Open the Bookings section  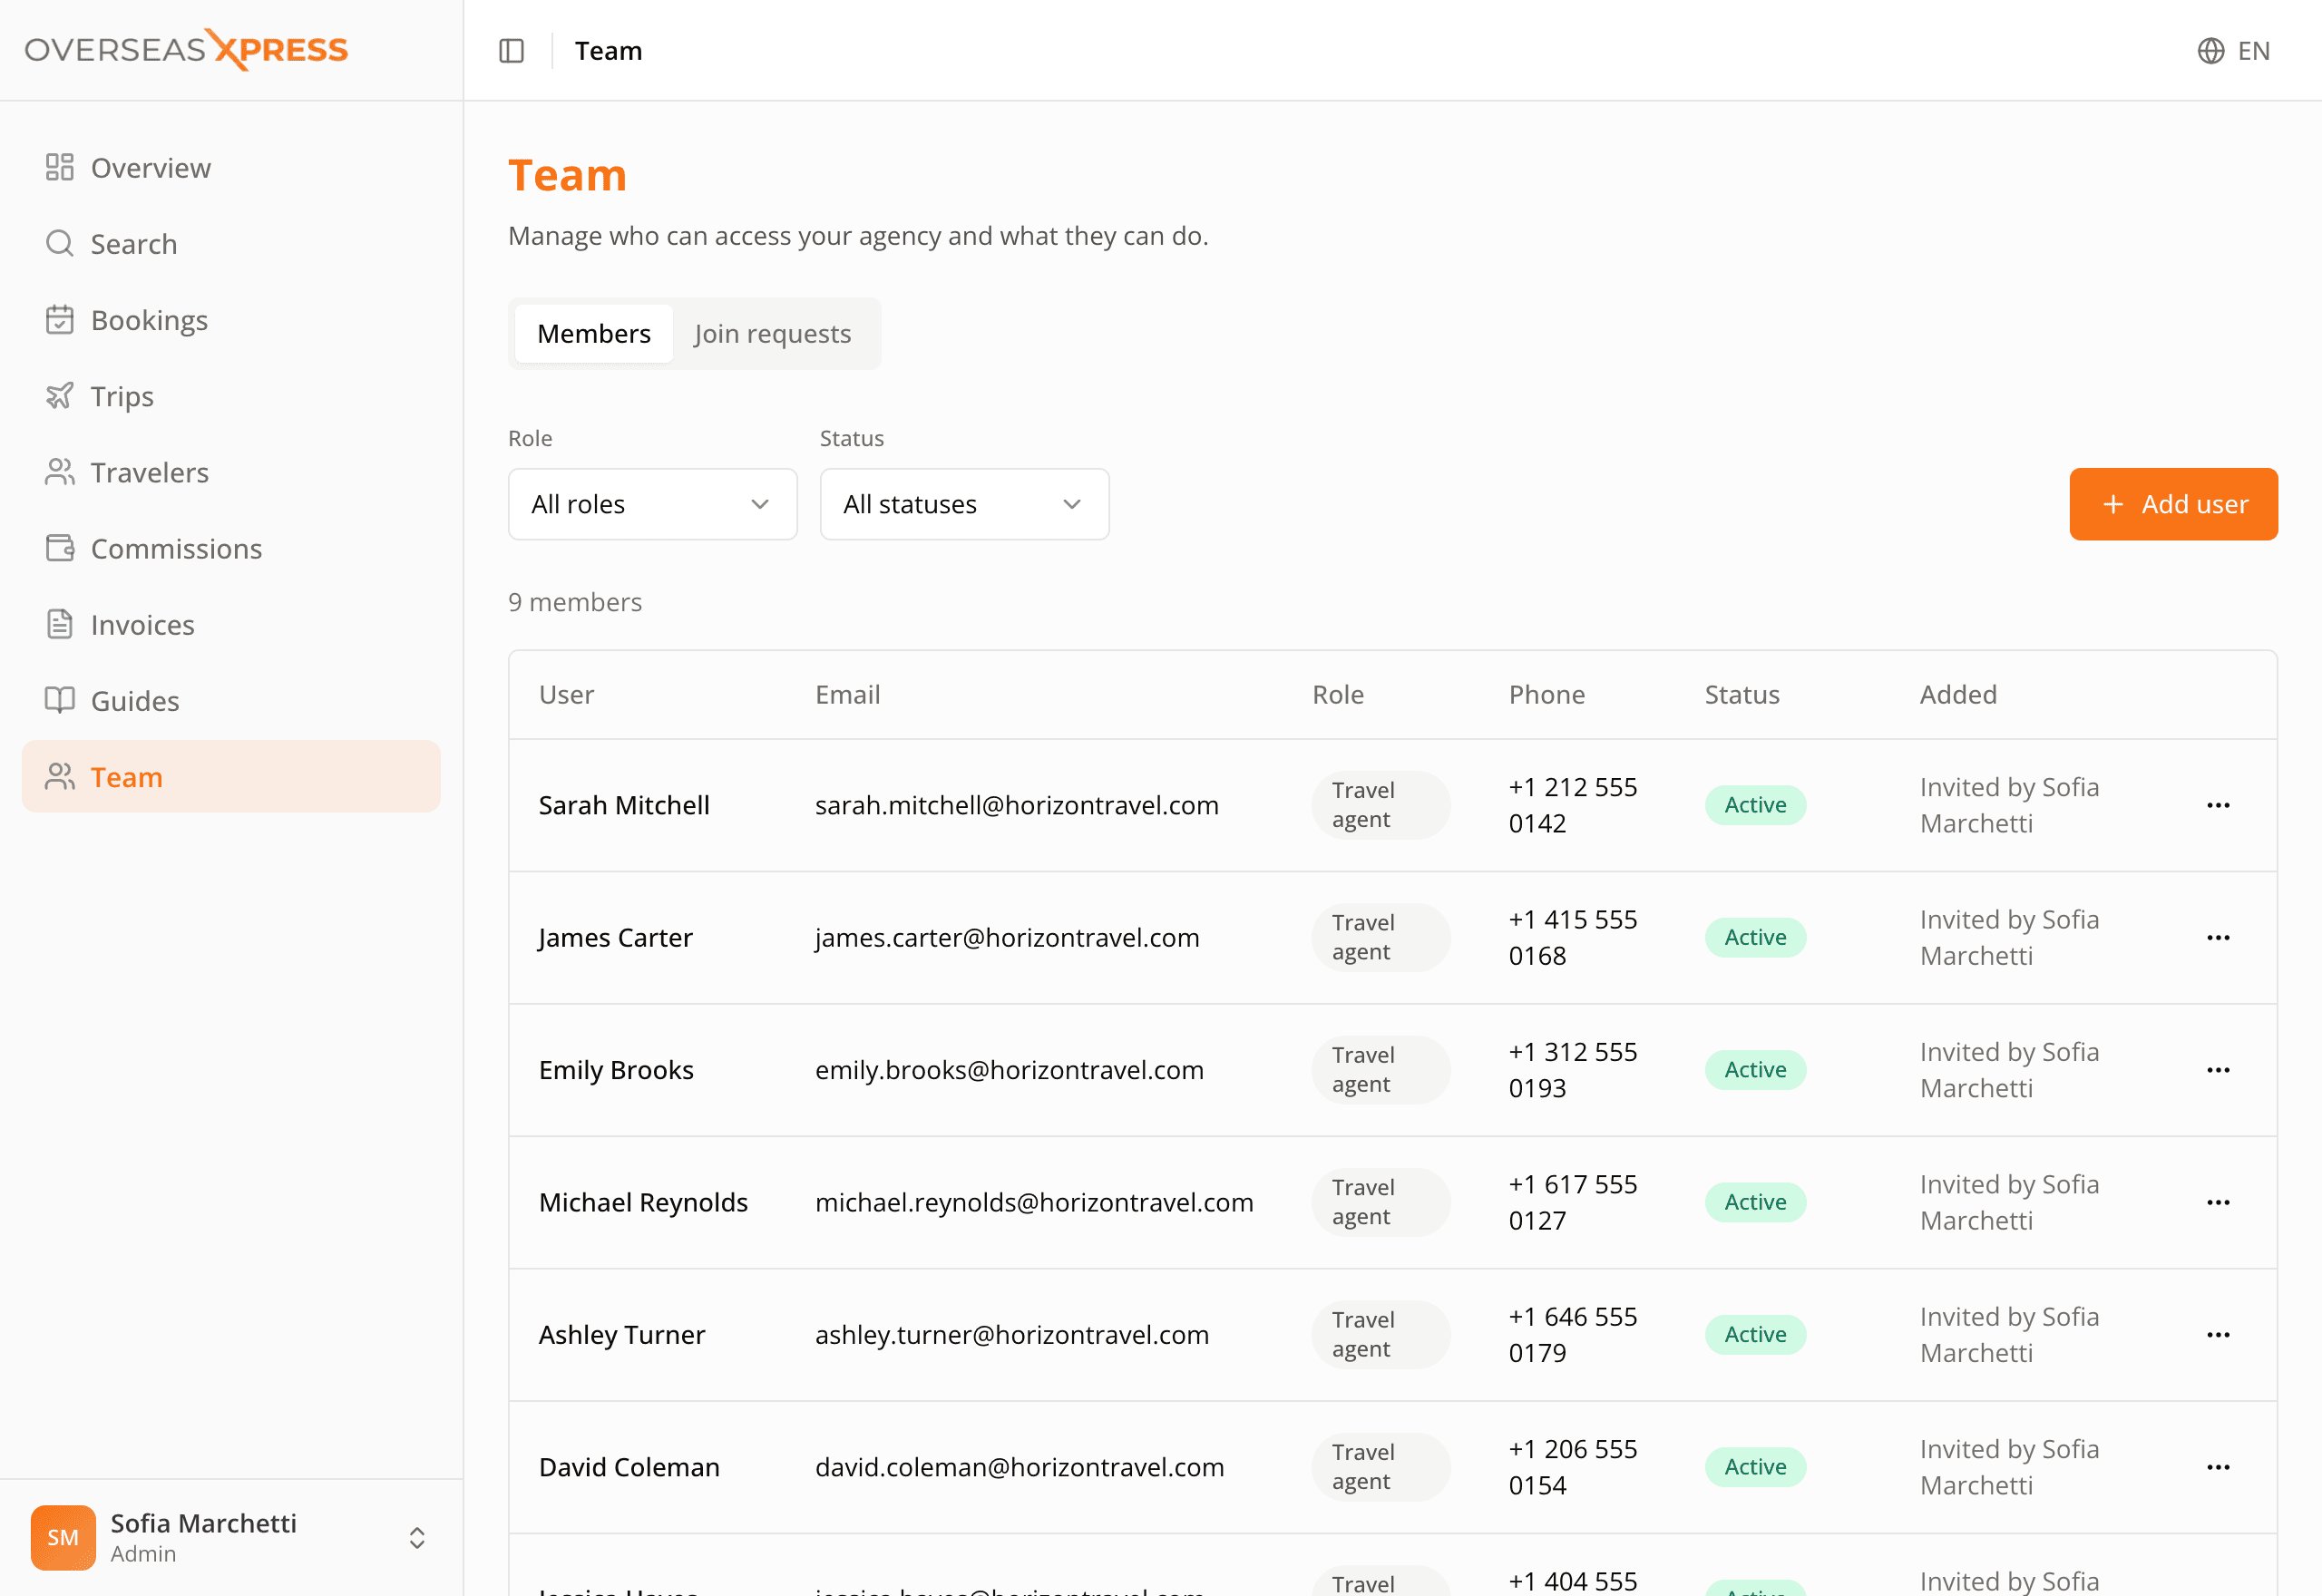(x=231, y=320)
